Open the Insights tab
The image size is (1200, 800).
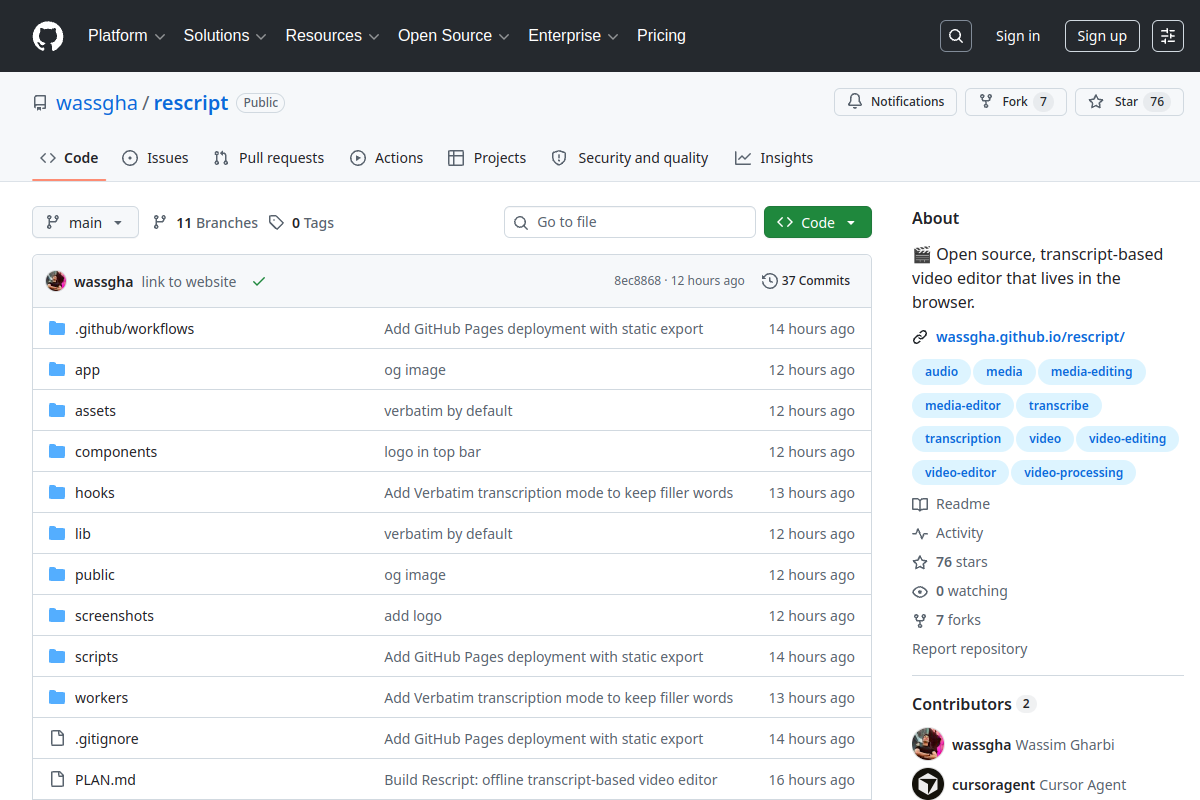point(774,158)
